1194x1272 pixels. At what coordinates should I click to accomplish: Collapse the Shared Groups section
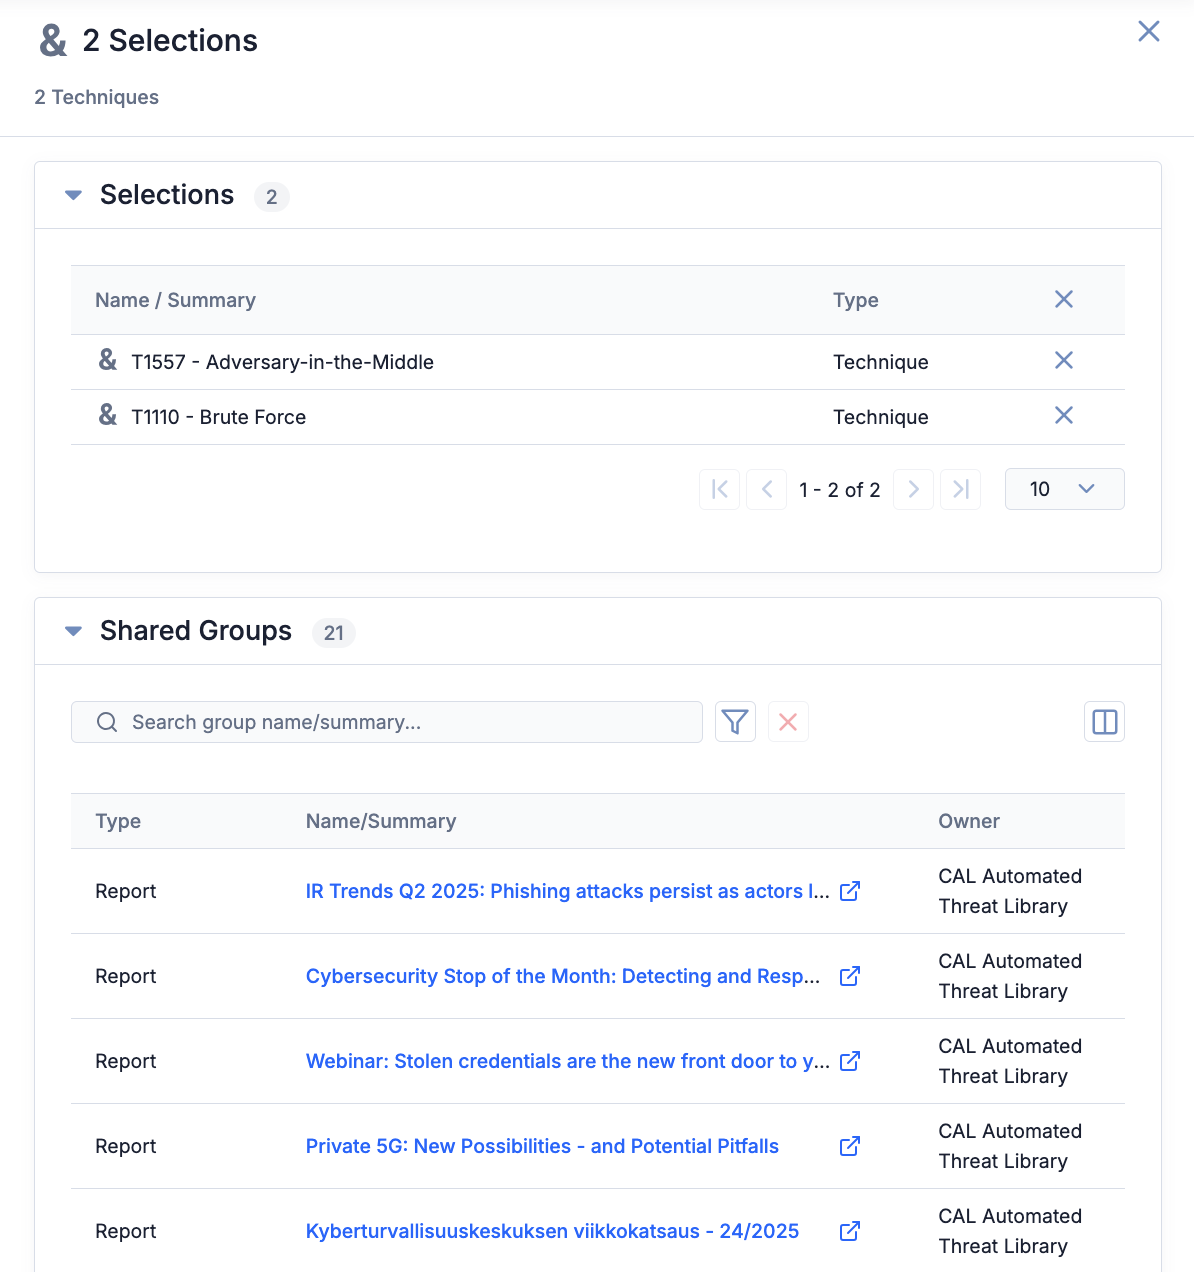[x=73, y=631]
